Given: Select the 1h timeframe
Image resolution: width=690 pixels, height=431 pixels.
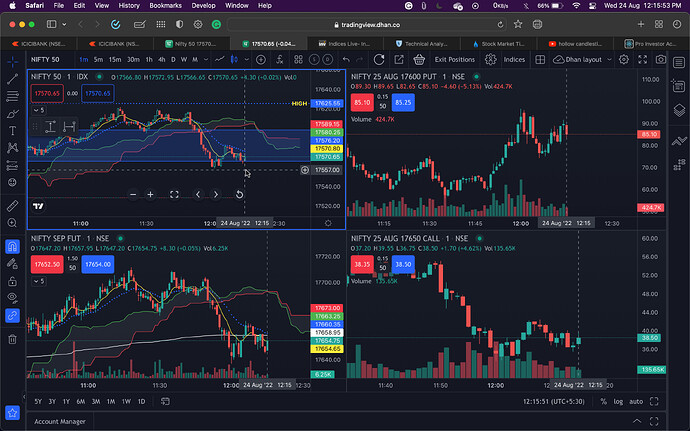Looking at the screenshot, I should [149, 59].
